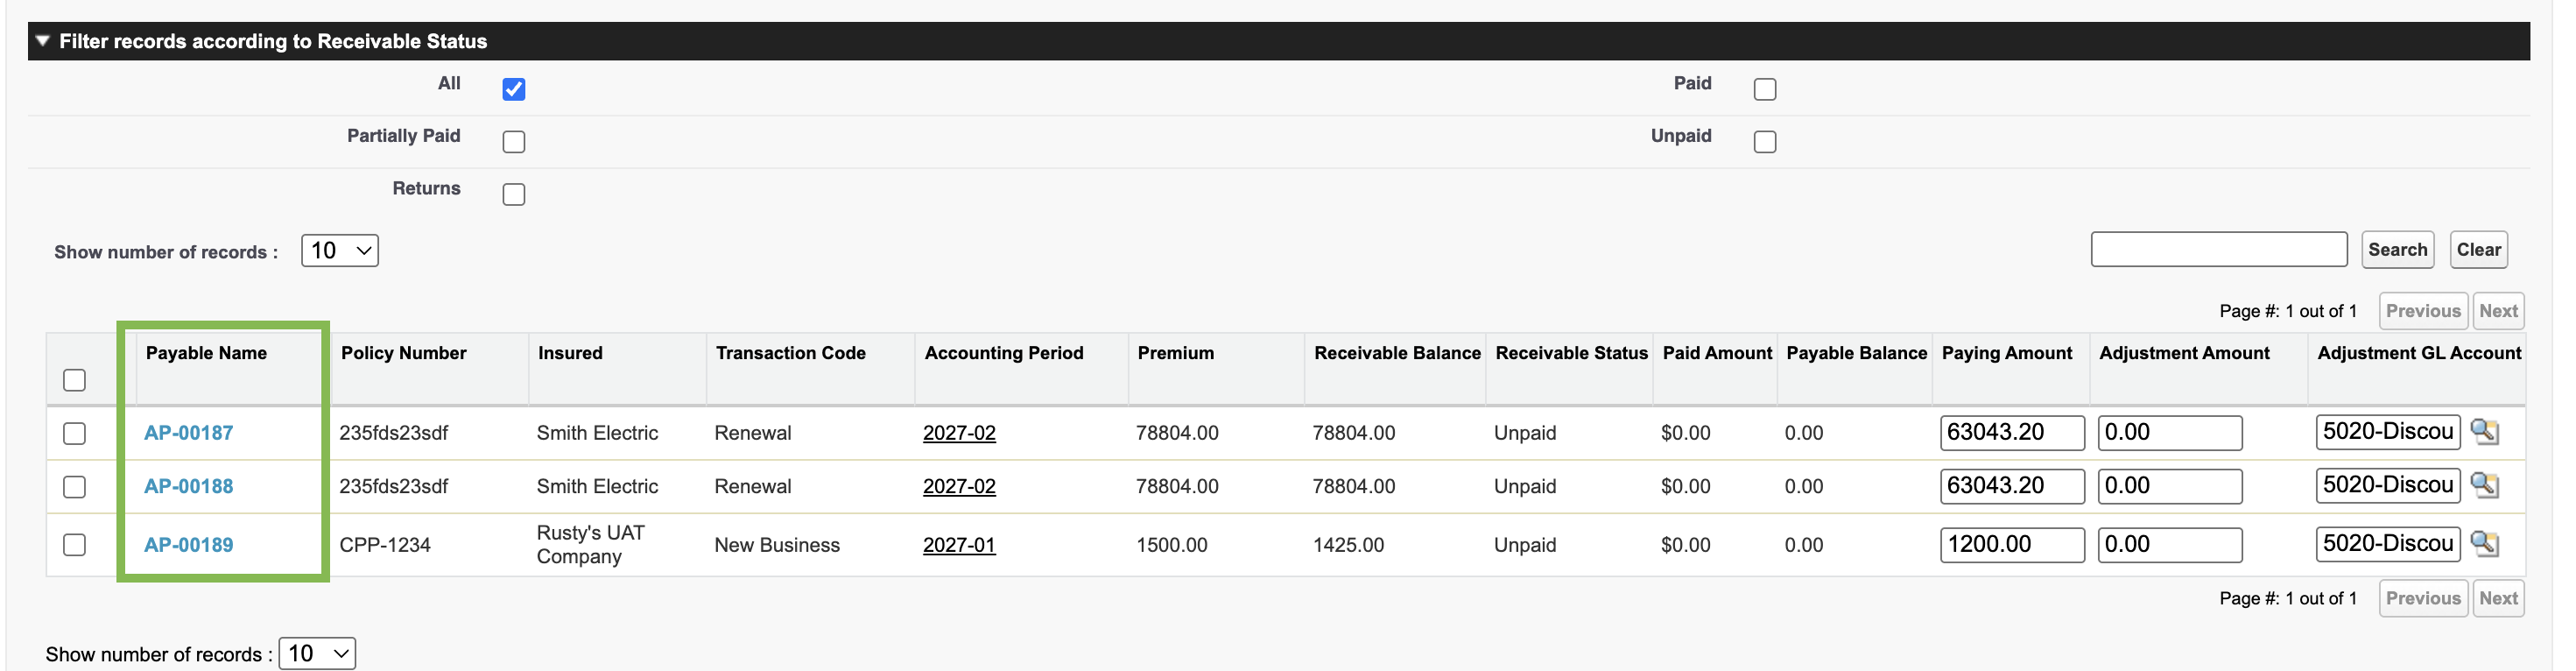Open GL account lookup icon for AP-00188
This screenshot has width=2576, height=671.
[2484, 485]
